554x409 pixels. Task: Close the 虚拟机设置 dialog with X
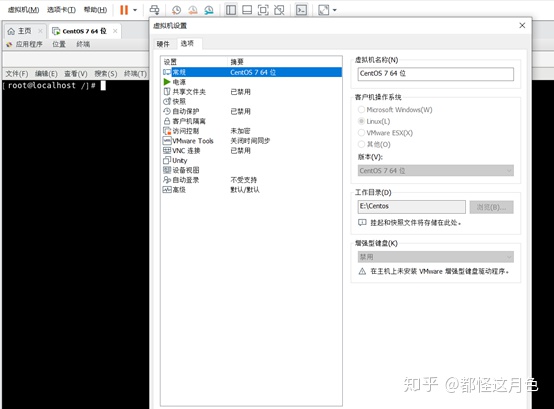[x=522, y=25]
